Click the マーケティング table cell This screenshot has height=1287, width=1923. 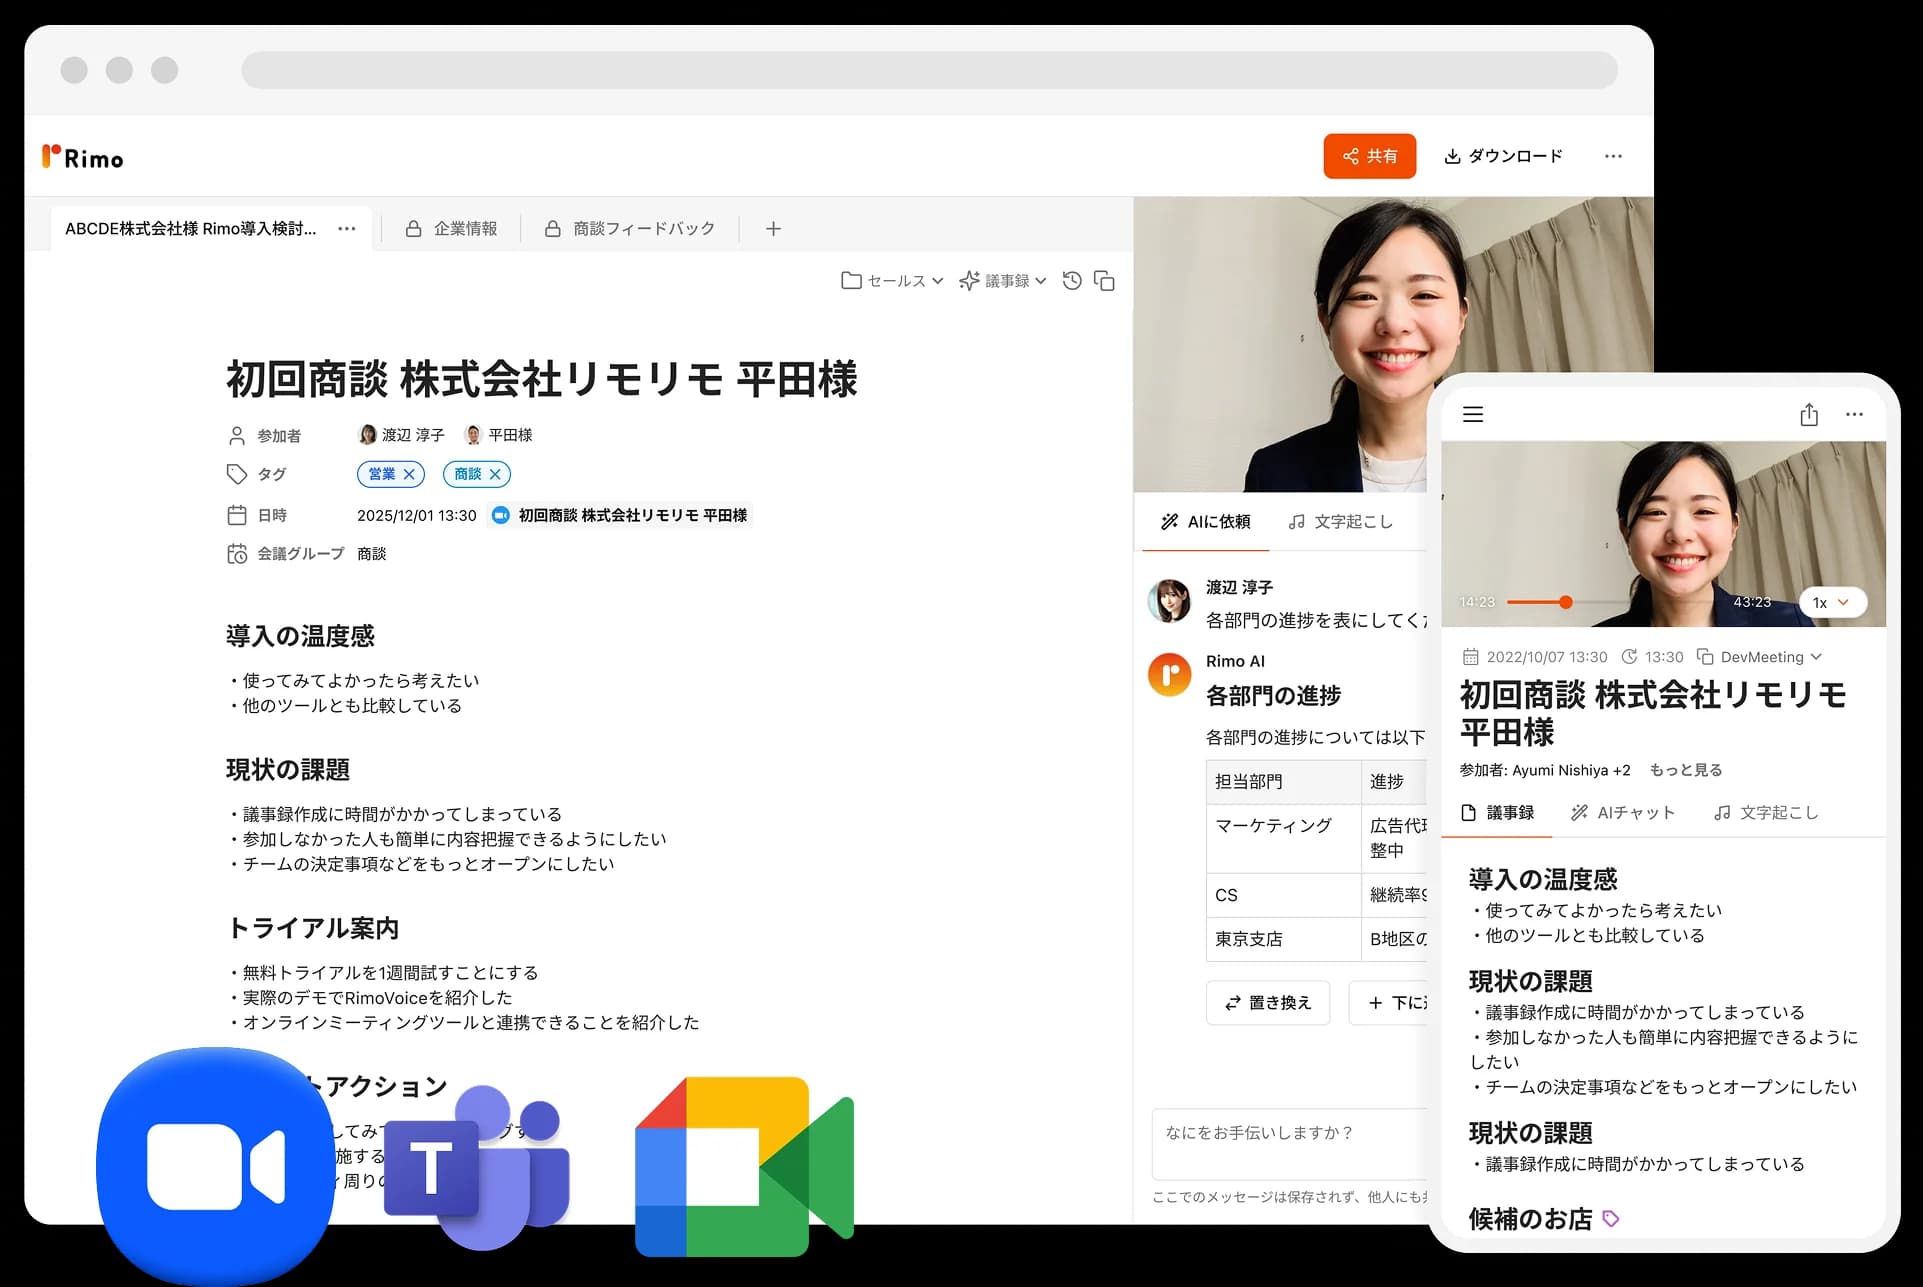tap(1283, 838)
